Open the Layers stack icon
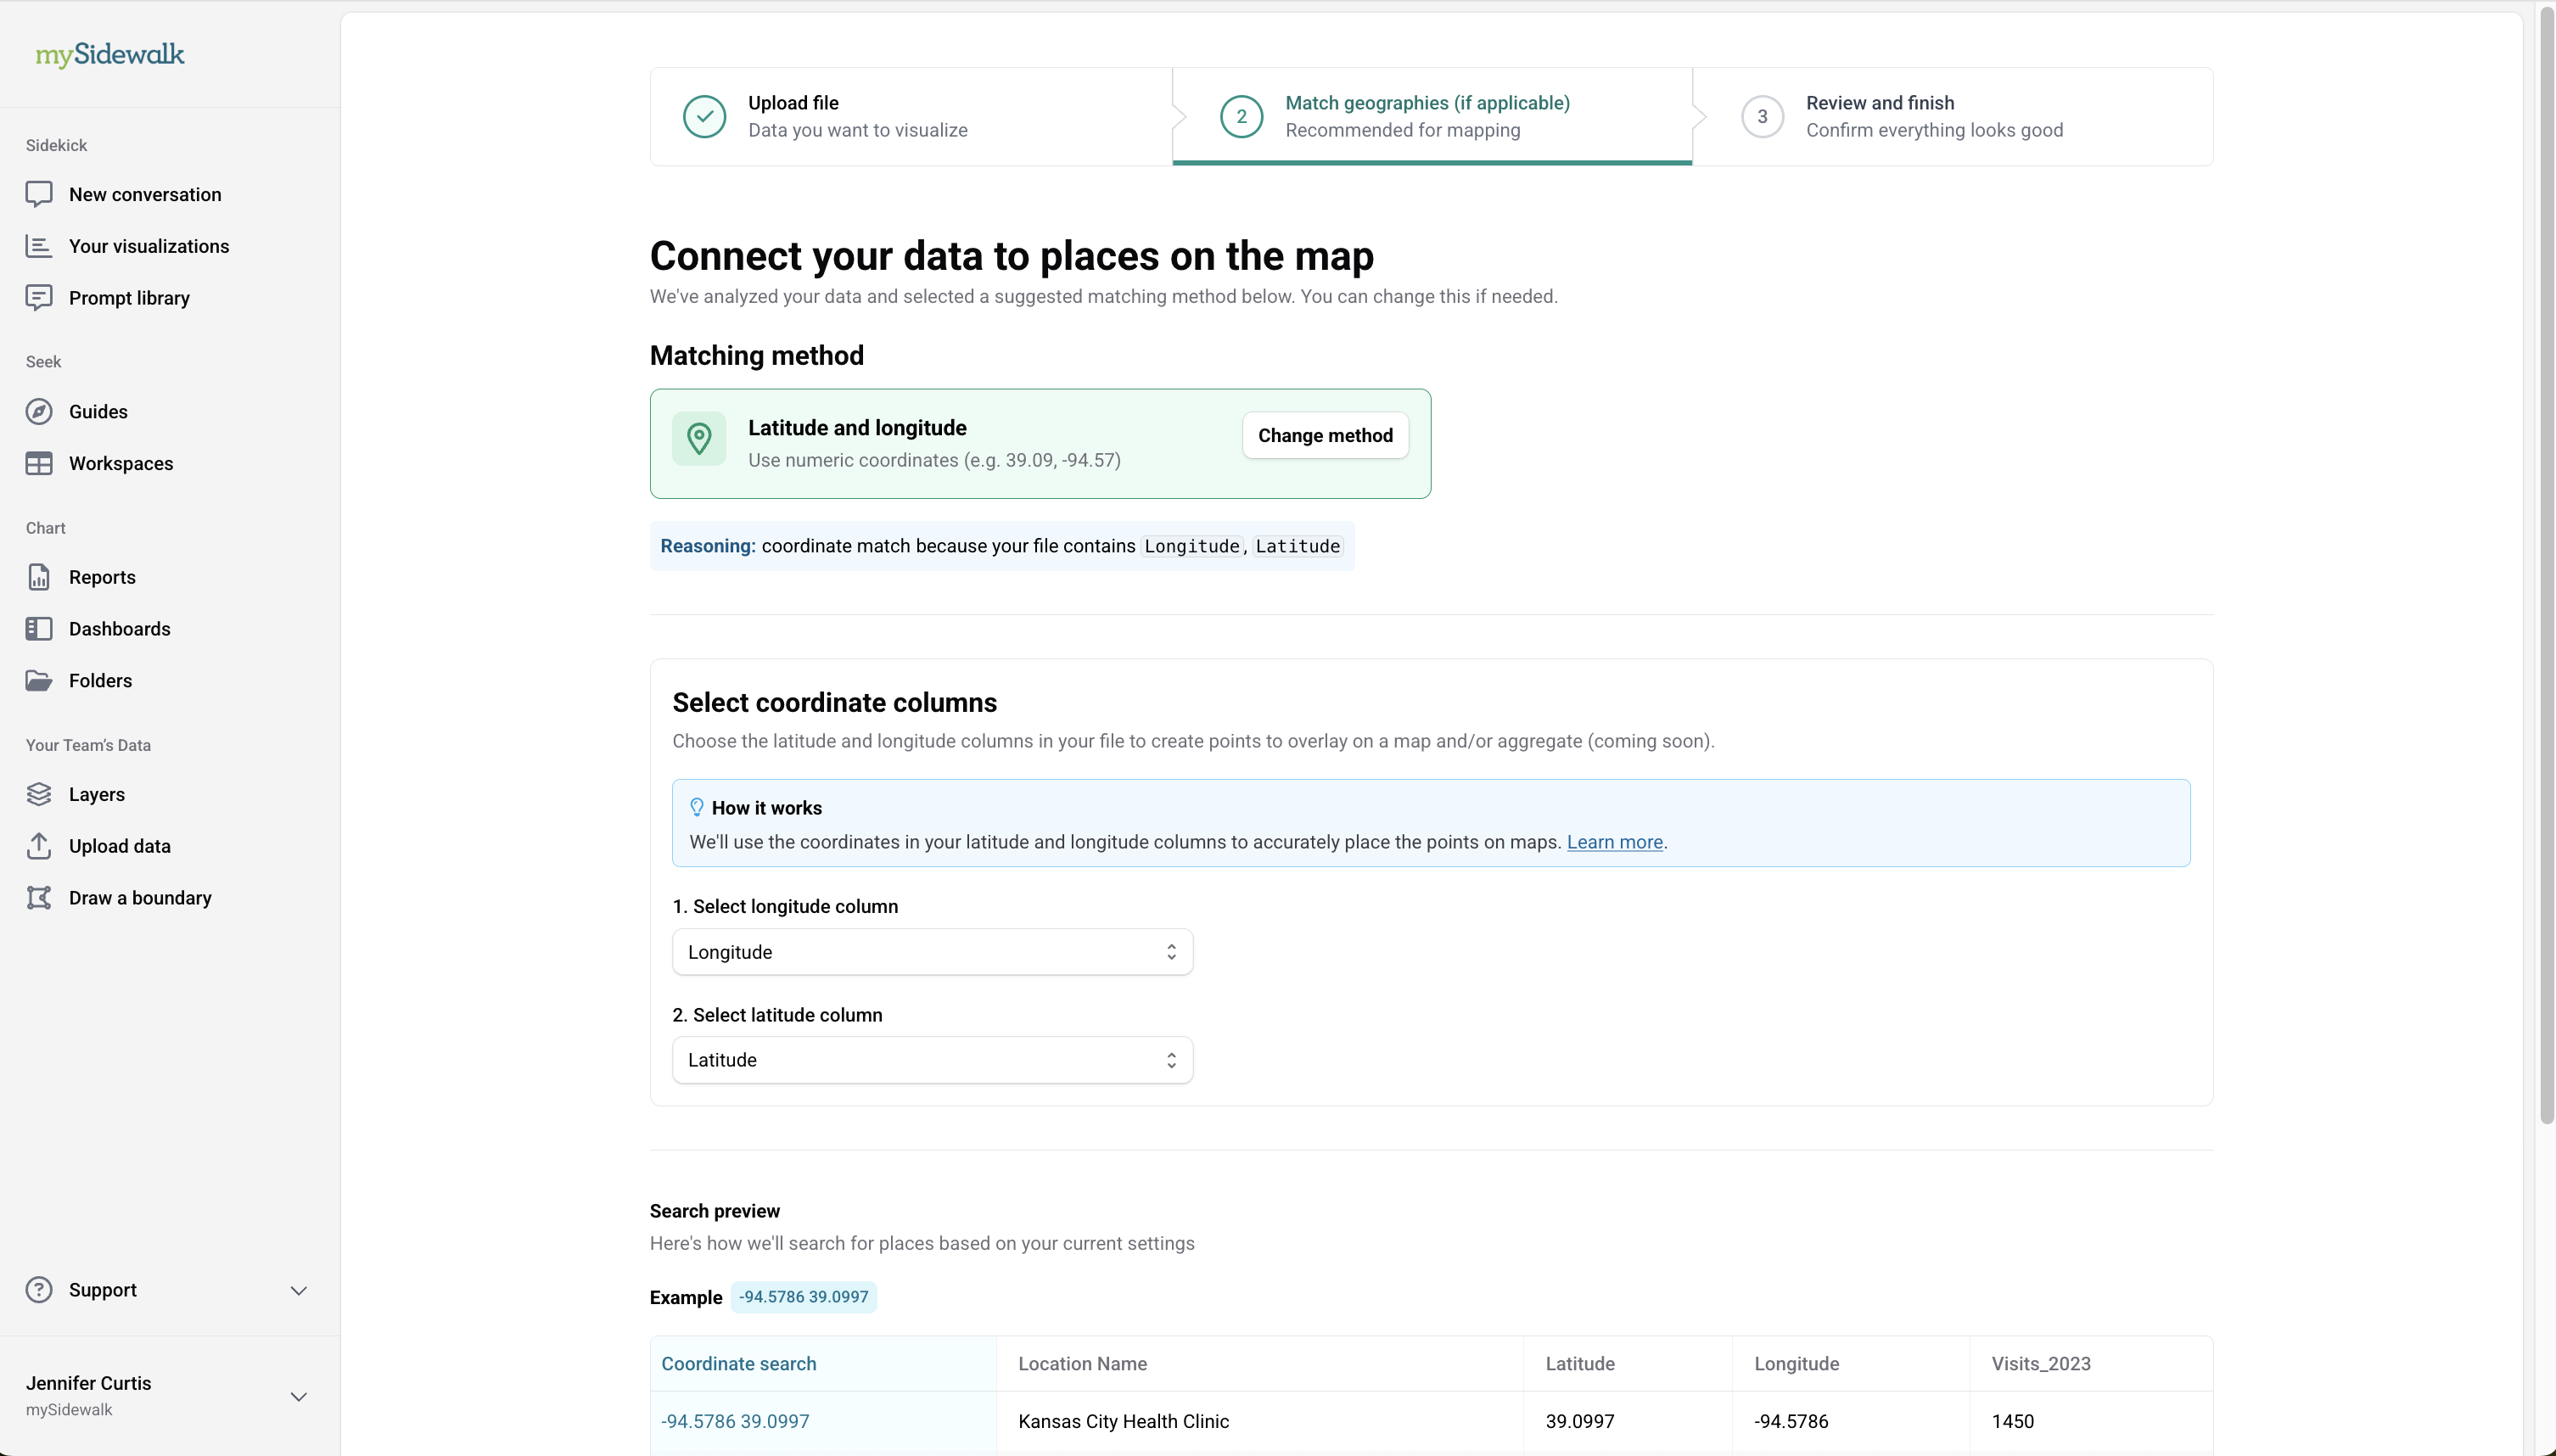This screenshot has width=2556, height=1456. click(x=39, y=794)
